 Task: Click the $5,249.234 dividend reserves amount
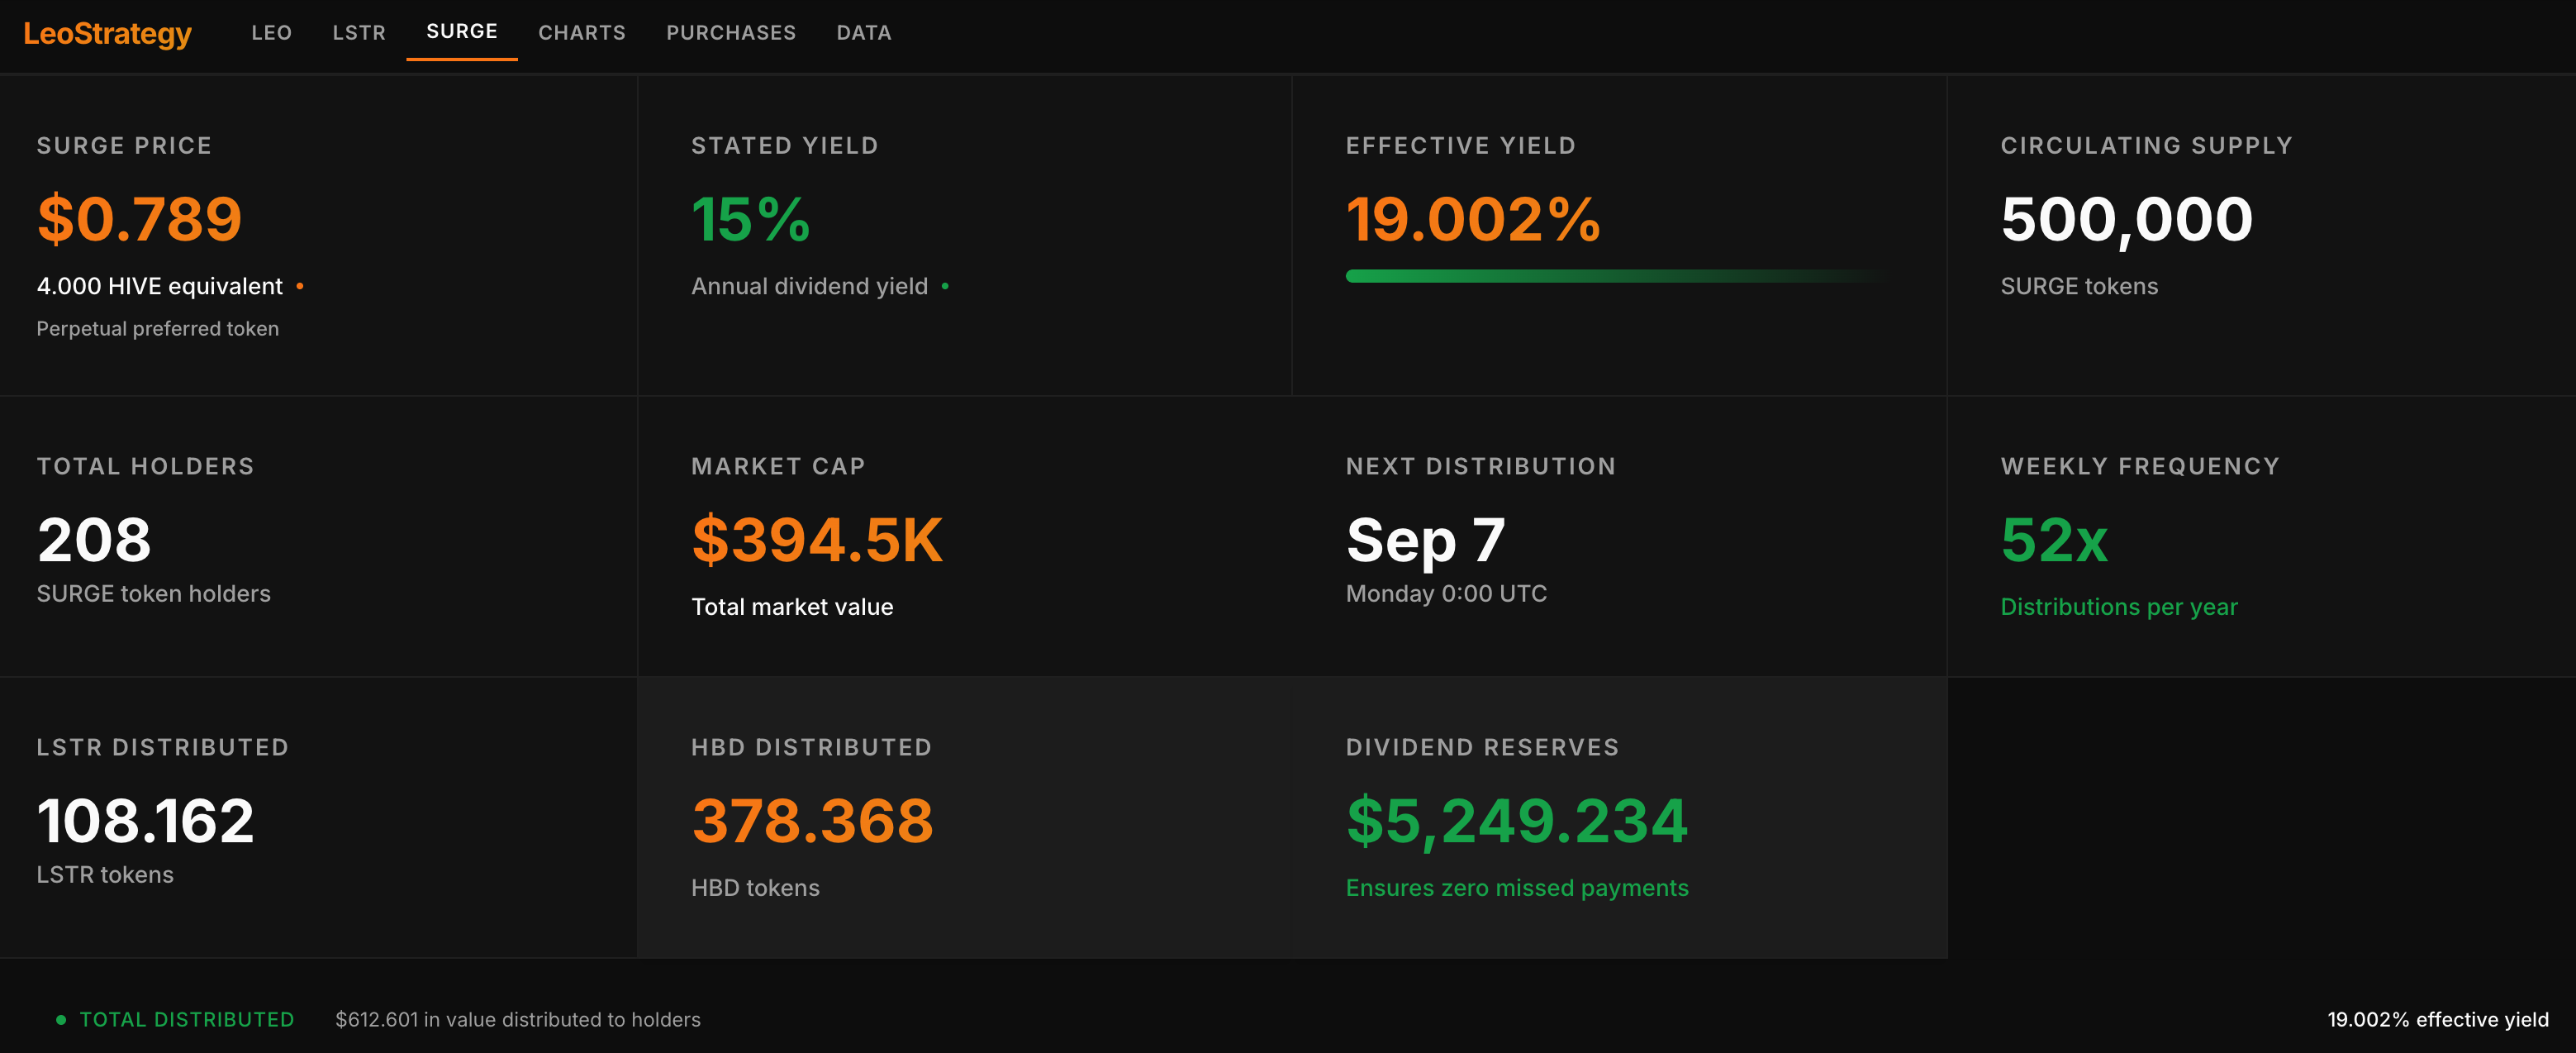pos(1516,821)
